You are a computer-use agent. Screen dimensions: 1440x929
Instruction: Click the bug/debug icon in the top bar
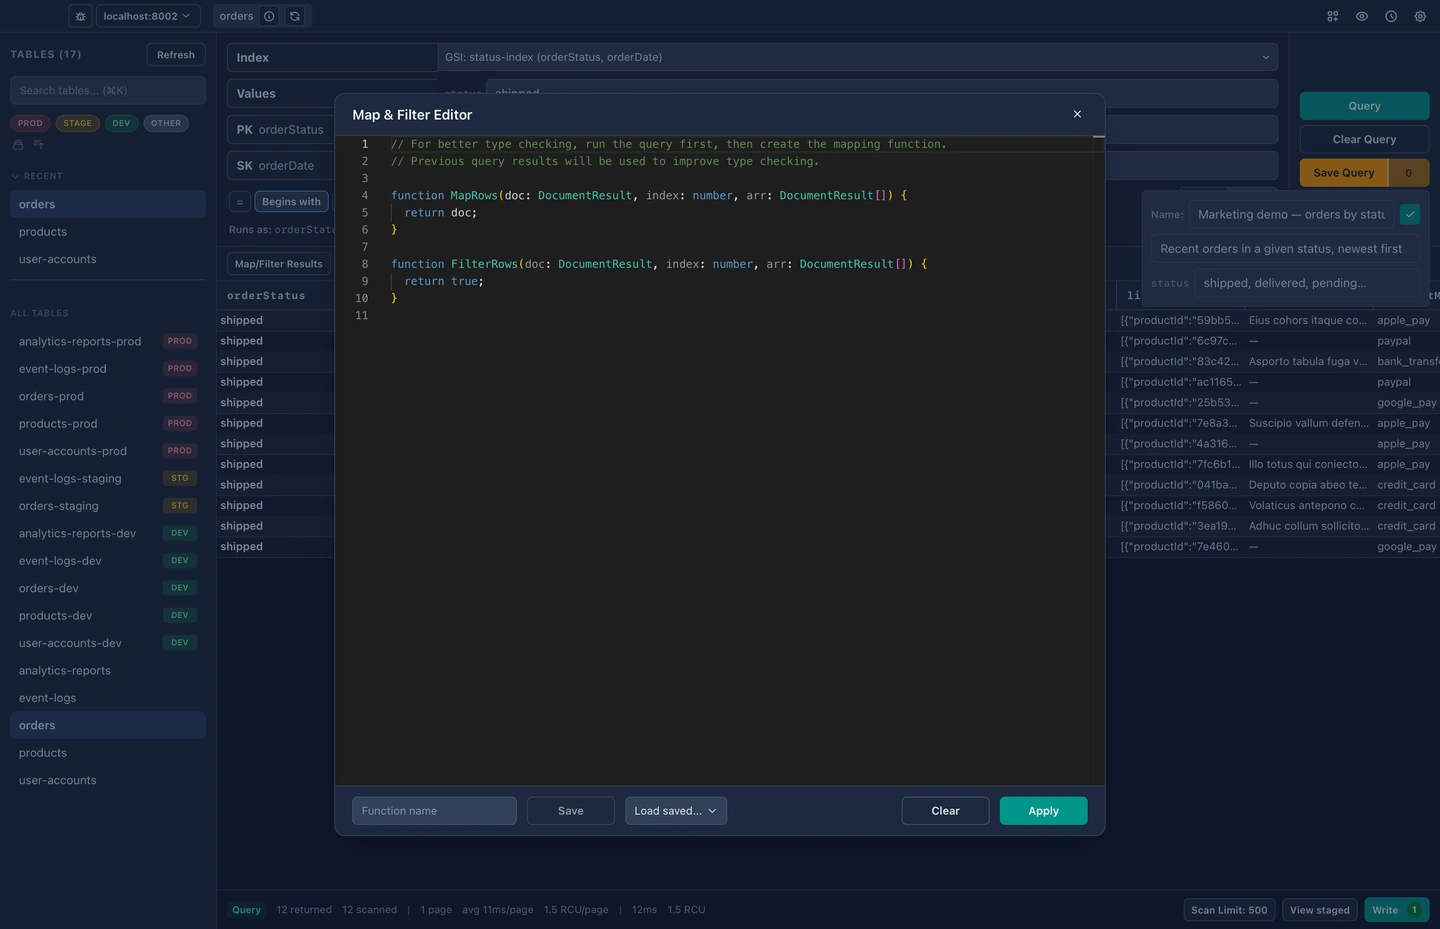81,16
